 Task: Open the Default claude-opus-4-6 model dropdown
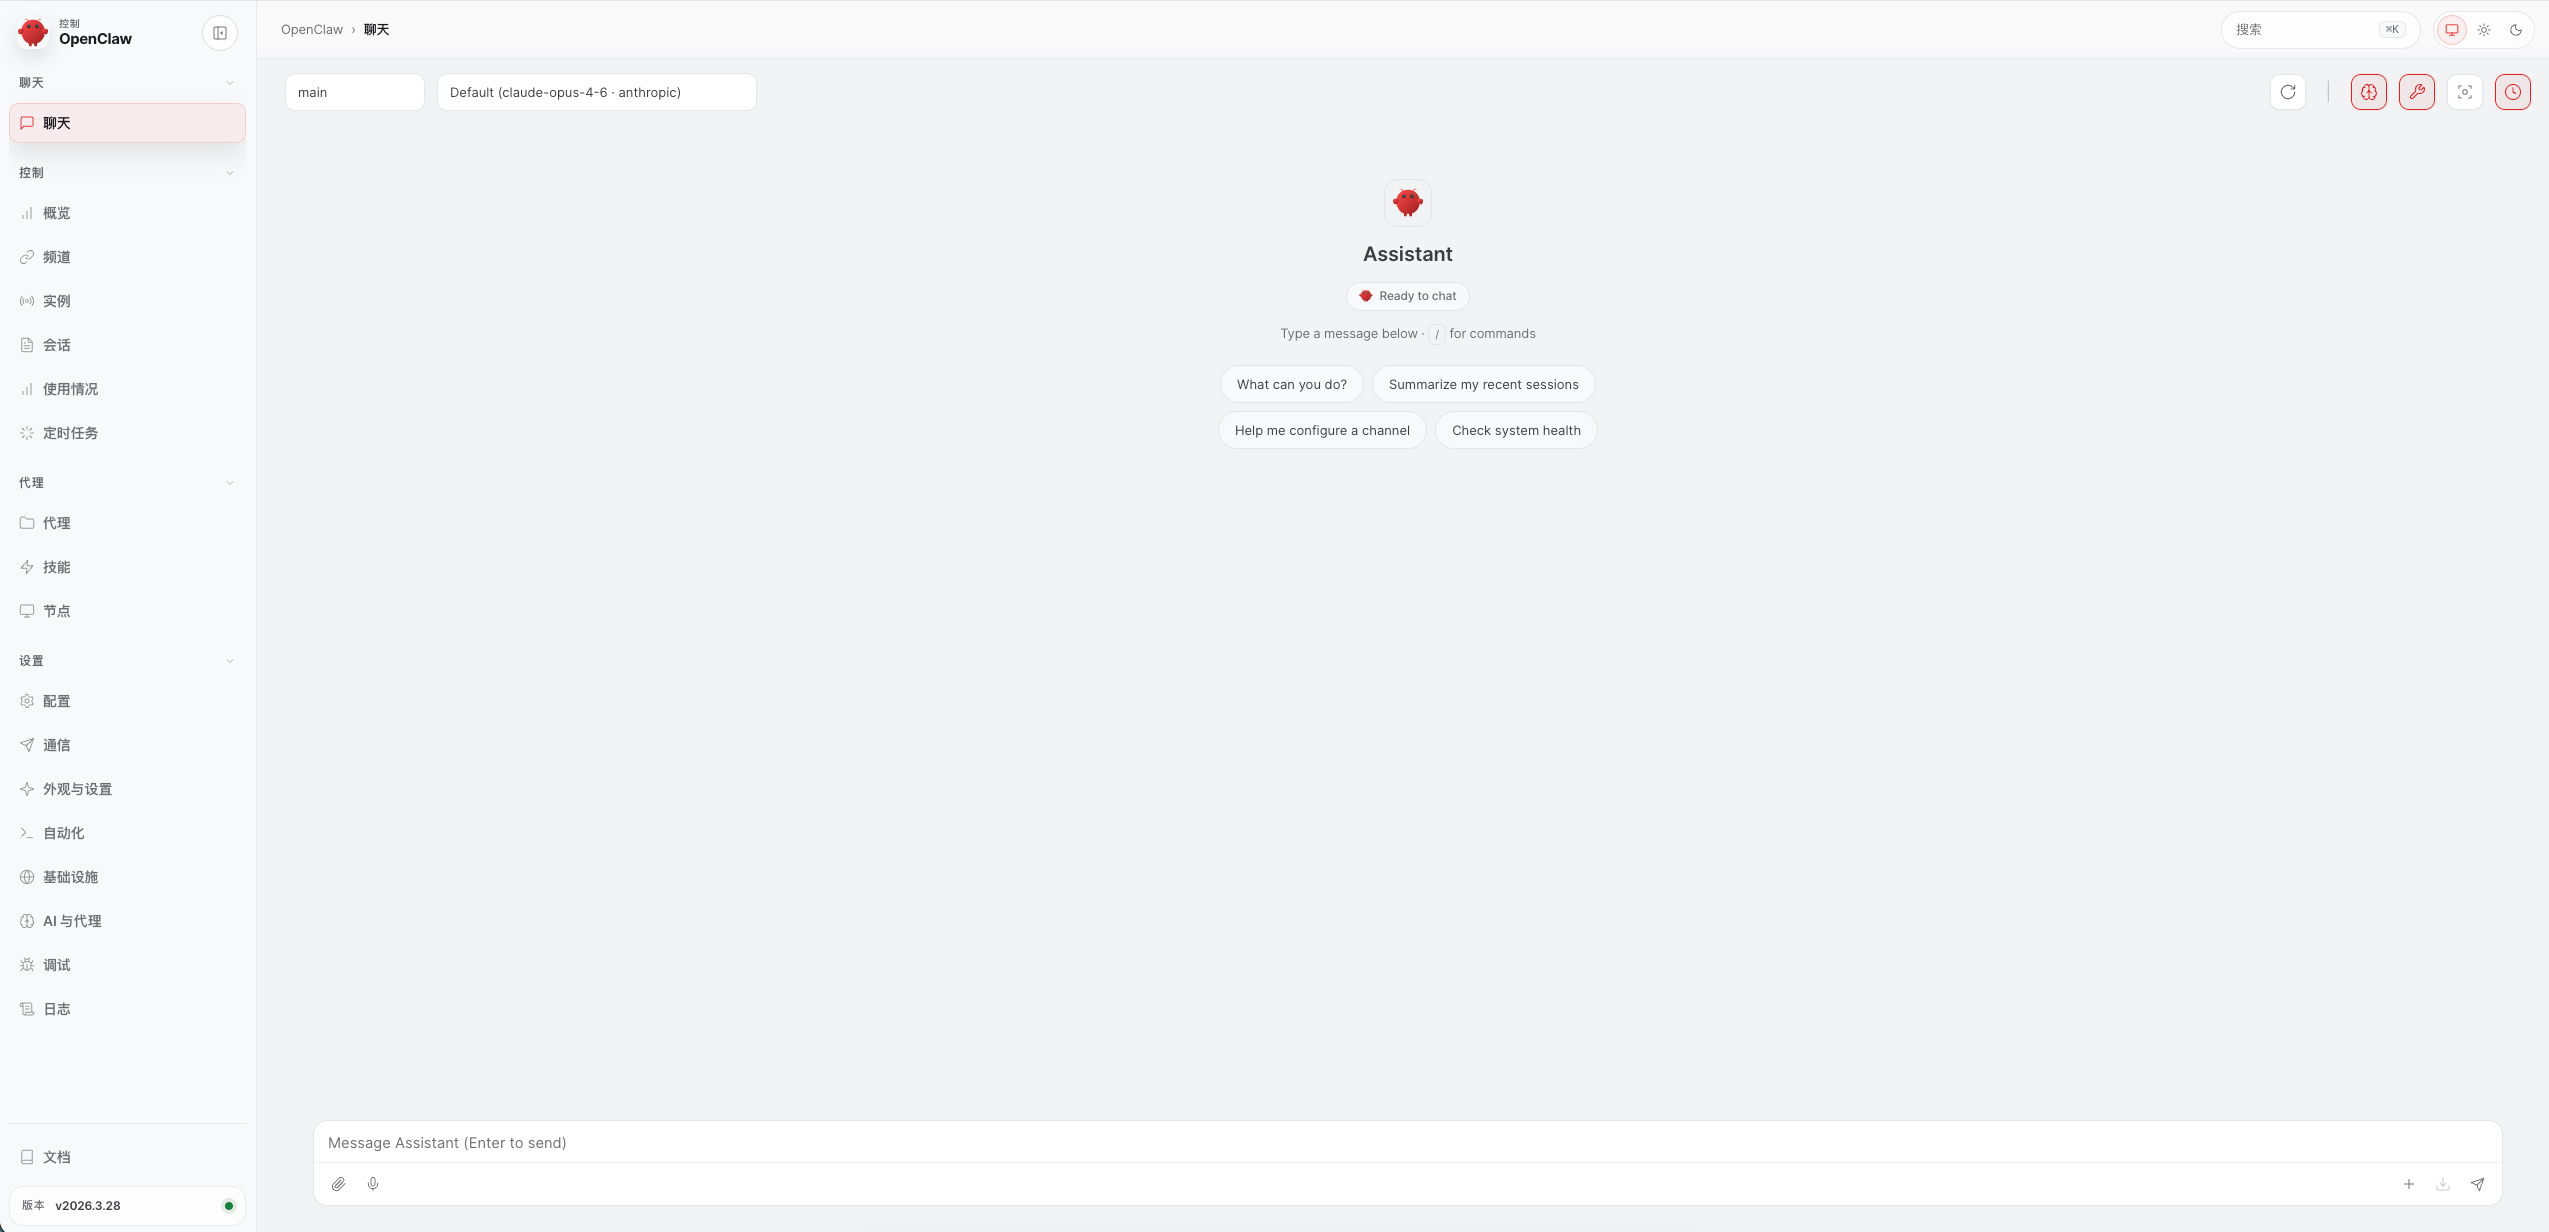tap(596, 92)
